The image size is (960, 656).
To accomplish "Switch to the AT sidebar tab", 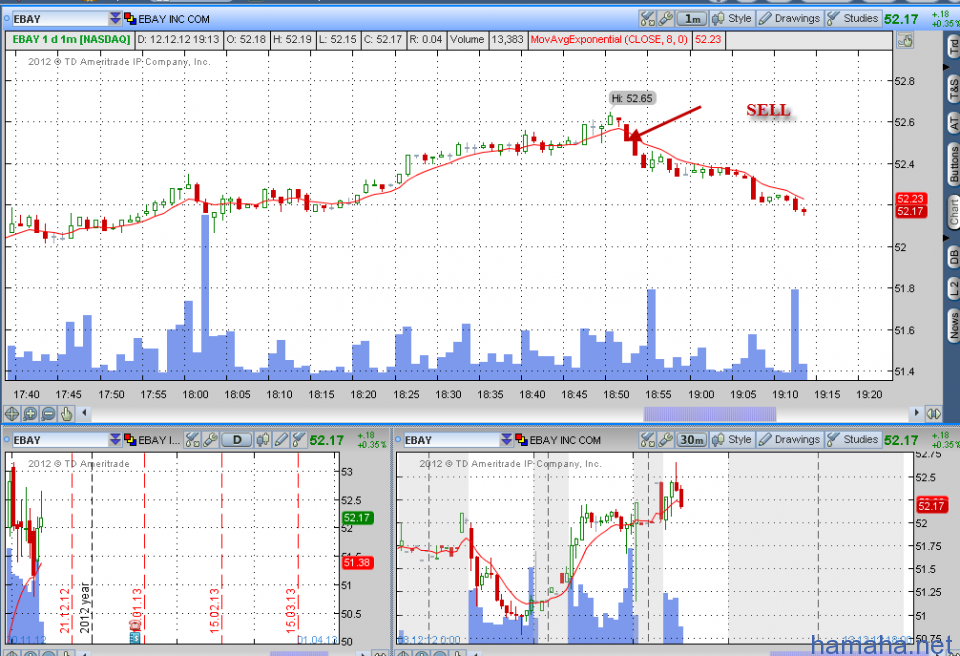I will click(x=953, y=123).
